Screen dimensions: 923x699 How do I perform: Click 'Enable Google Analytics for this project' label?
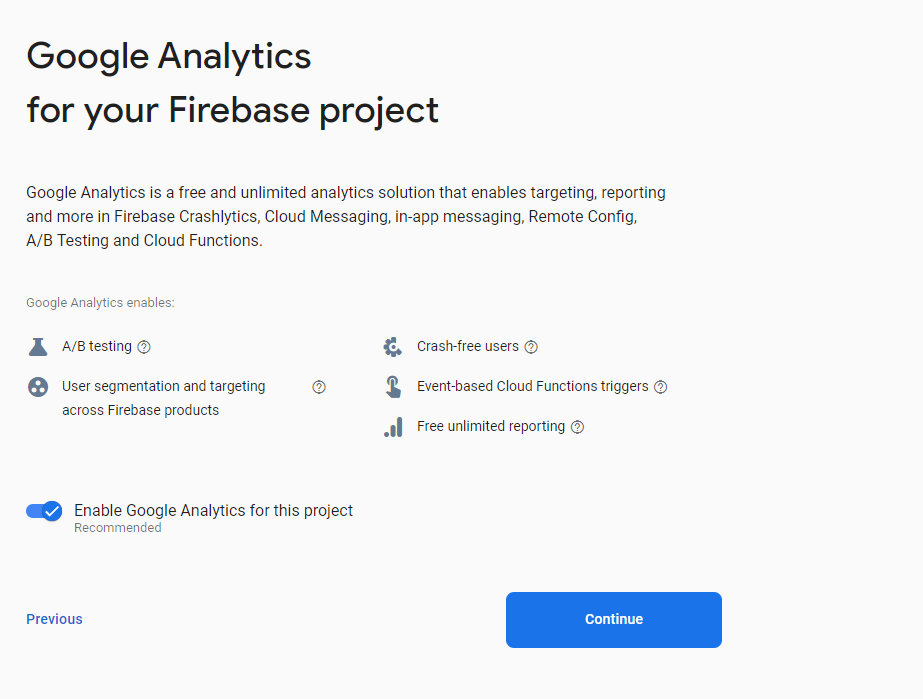pos(213,510)
